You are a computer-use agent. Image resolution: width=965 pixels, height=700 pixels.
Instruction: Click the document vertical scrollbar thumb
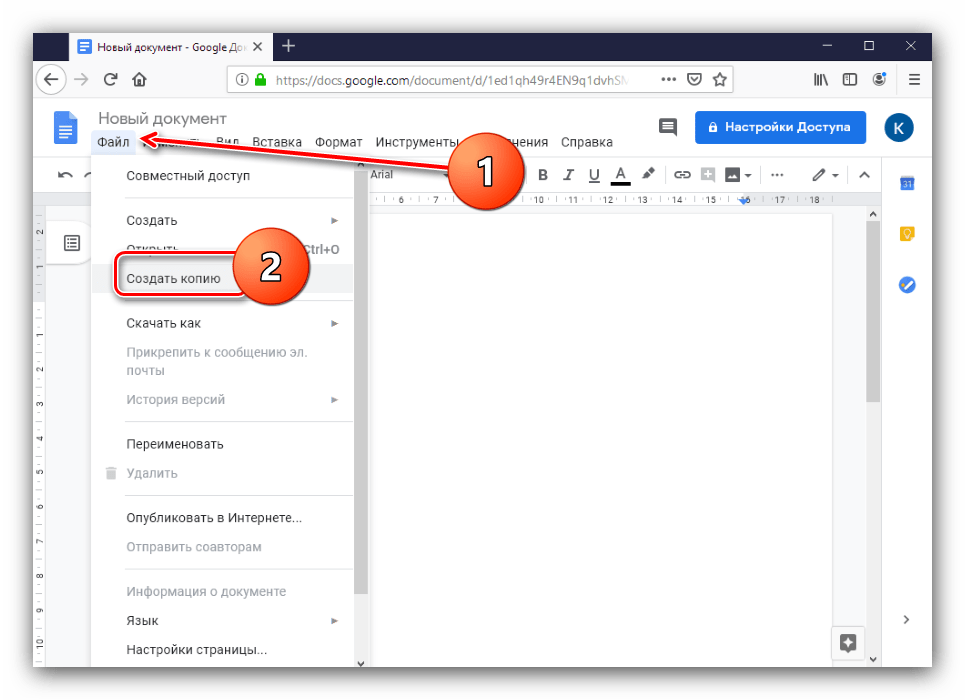pos(873,312)
